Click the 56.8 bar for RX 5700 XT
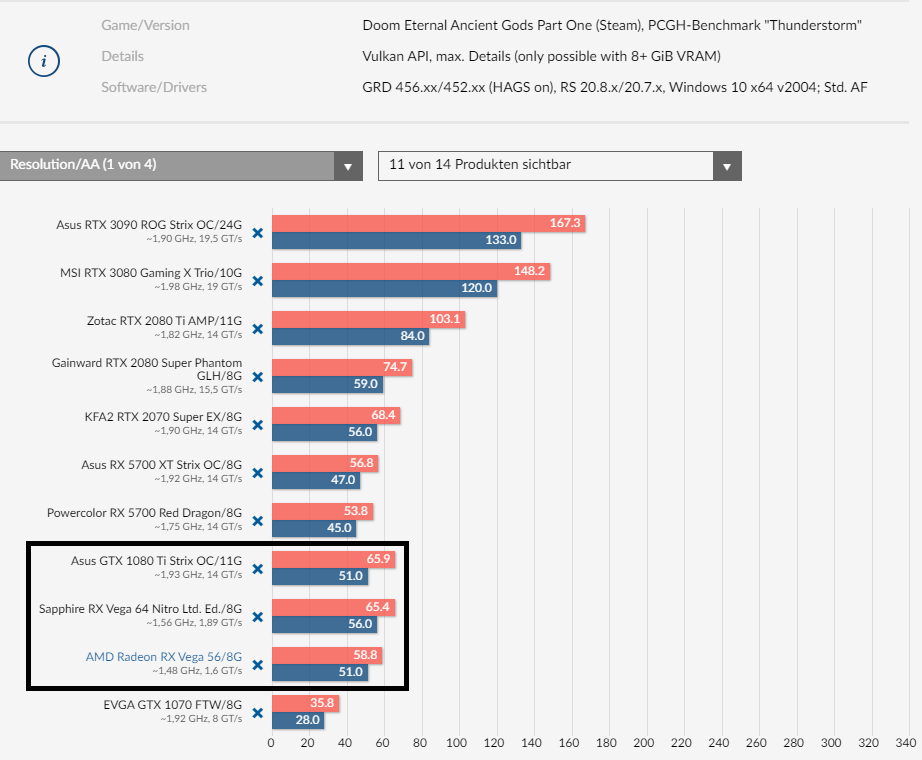 325,463
